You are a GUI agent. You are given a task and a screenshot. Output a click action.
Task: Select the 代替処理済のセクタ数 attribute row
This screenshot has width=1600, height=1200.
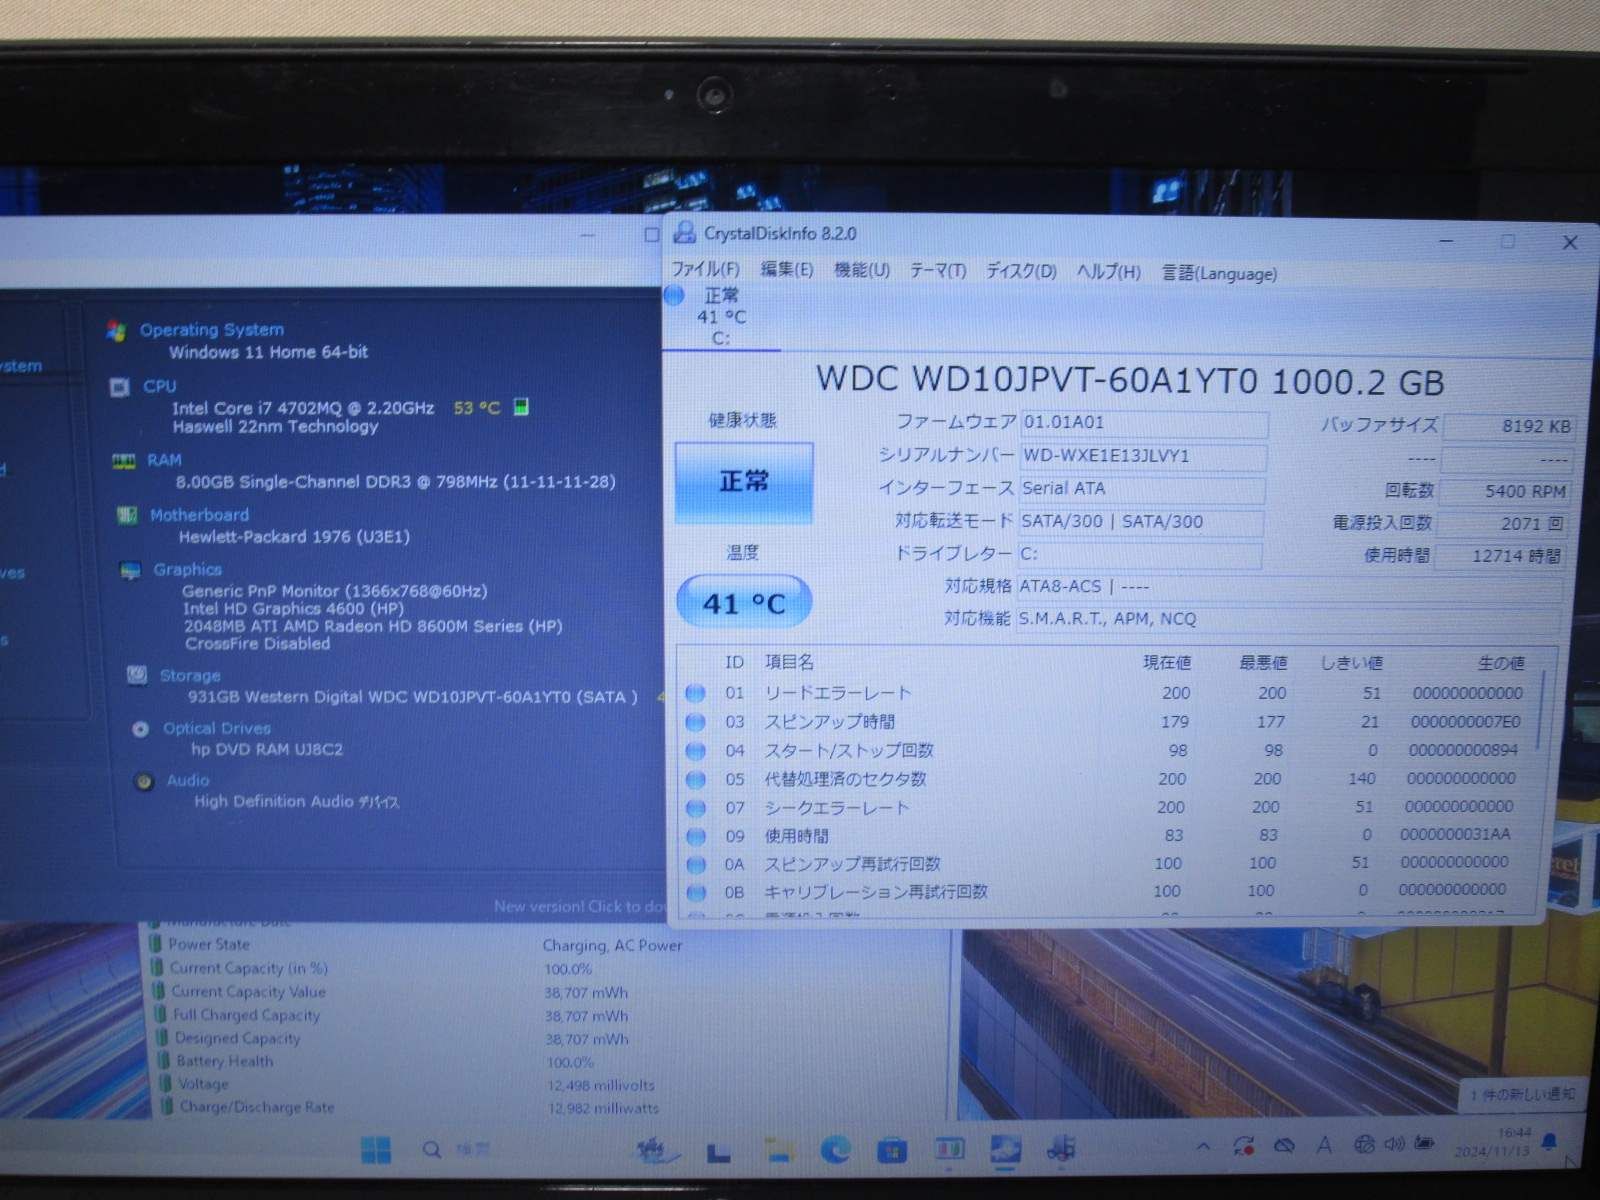[x=1104, y=779]
